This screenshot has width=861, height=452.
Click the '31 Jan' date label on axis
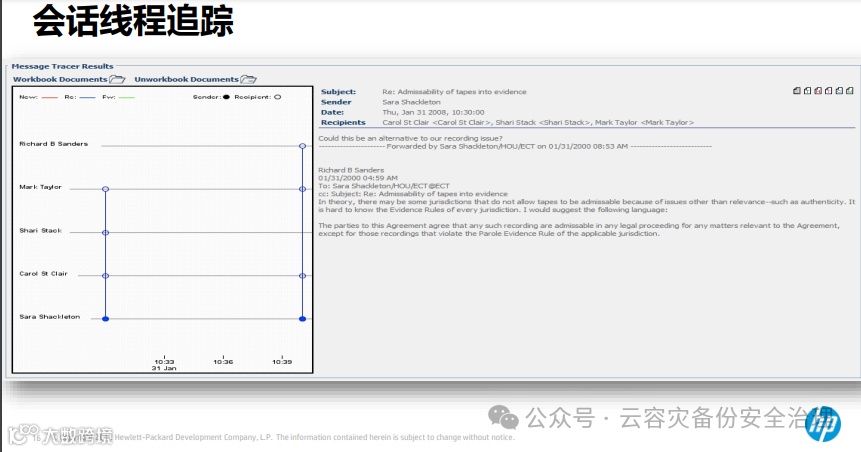pos(164,368)
